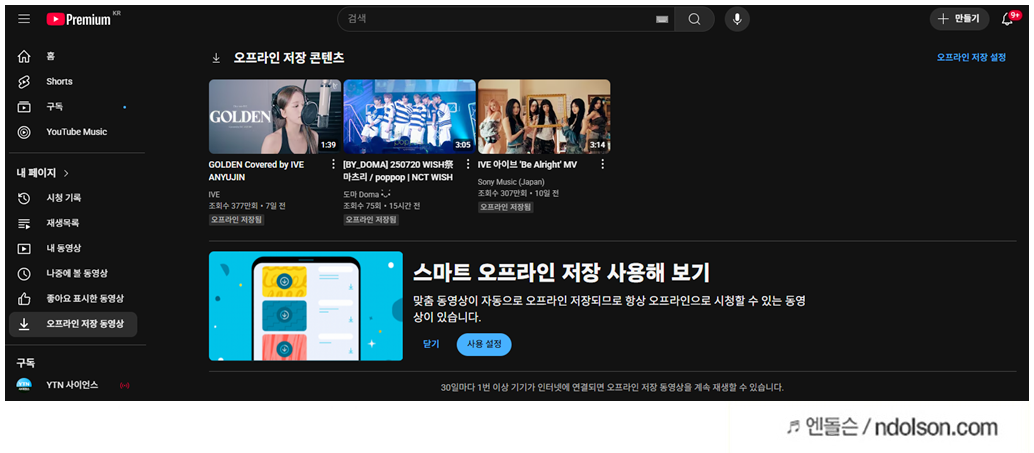Viewport: 1034px width, 453px height.
Task: Select 오프라인 저장 동영상 in sidebar
Action: coord(73,324)
